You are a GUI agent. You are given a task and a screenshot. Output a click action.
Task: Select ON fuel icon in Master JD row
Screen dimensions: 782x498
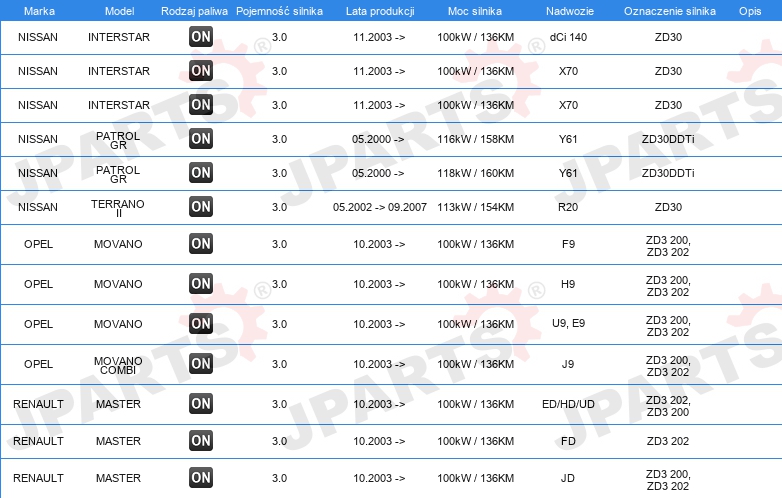pyautogui.click(x=201, y=478)
